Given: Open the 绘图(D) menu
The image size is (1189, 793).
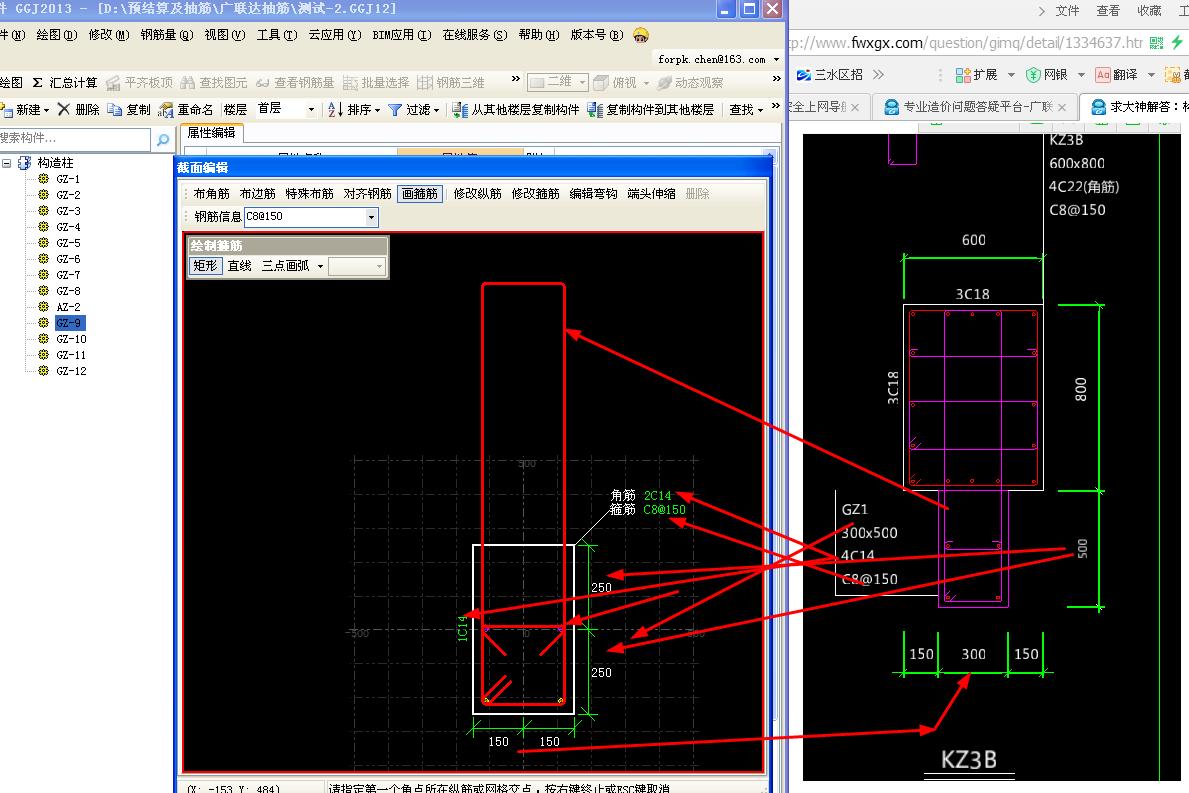Looking at the screenshot, I should click(56, 35).
